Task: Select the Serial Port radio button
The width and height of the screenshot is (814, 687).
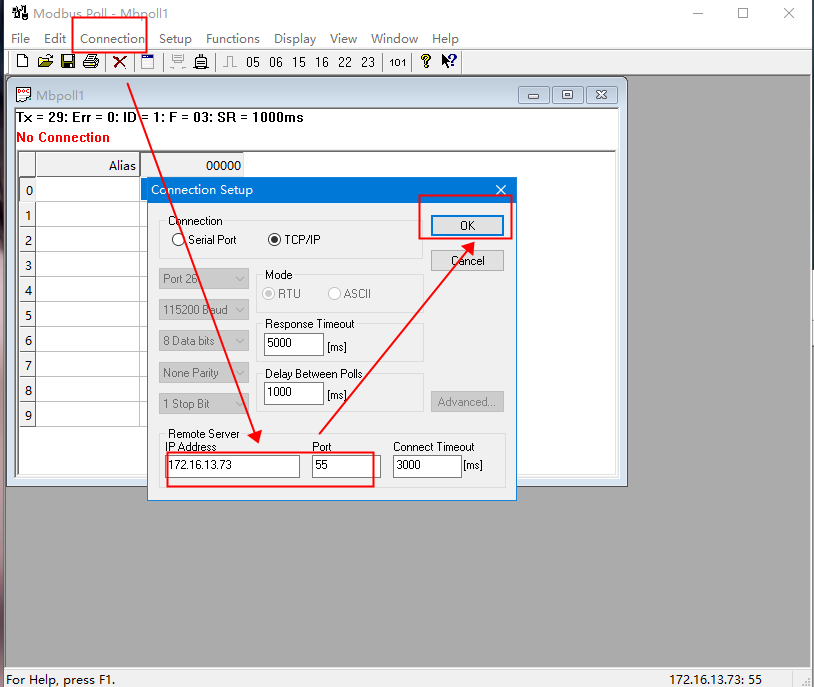Action: (x=179, y=240)
